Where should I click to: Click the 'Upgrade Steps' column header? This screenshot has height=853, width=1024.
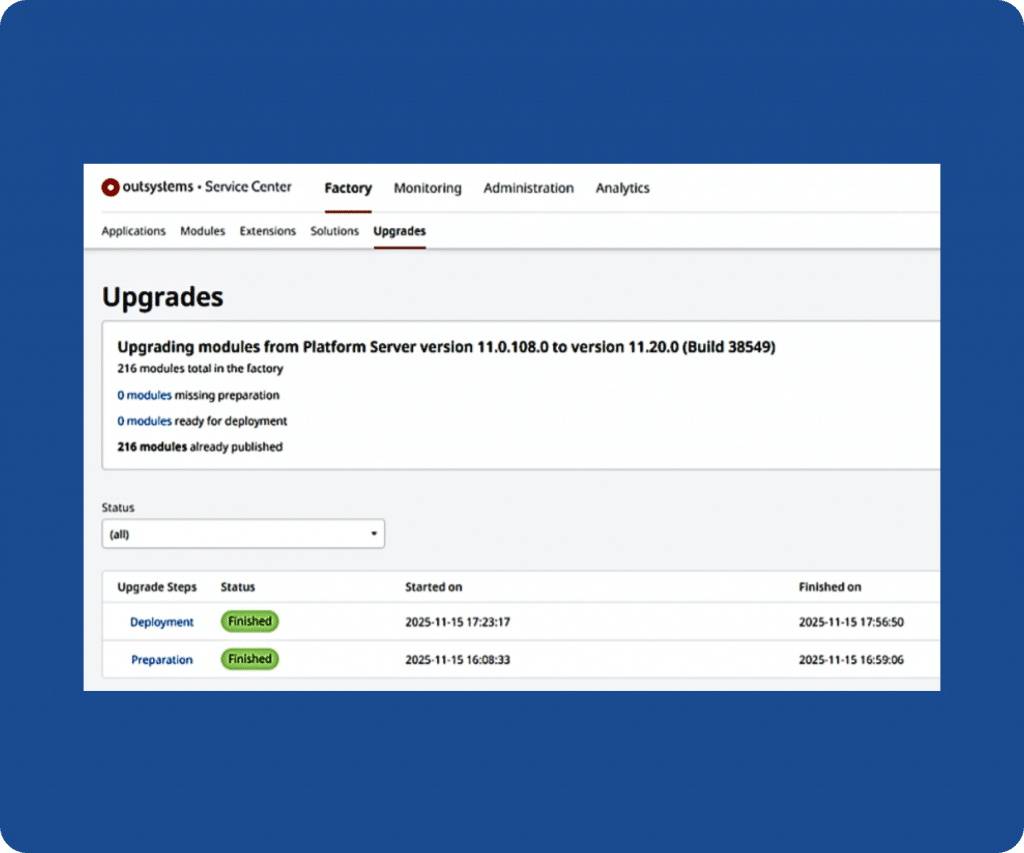(157, 587)
